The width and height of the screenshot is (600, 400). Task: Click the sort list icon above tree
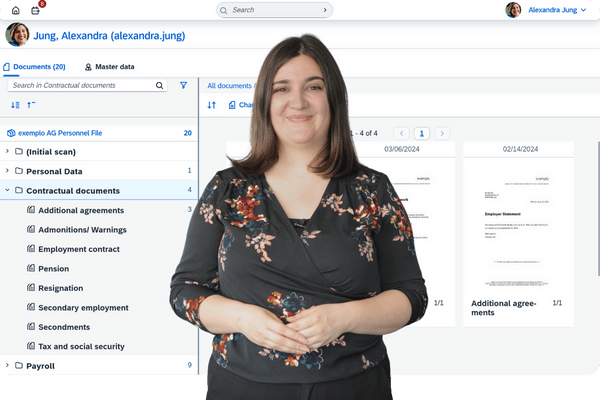pos(15,105)
